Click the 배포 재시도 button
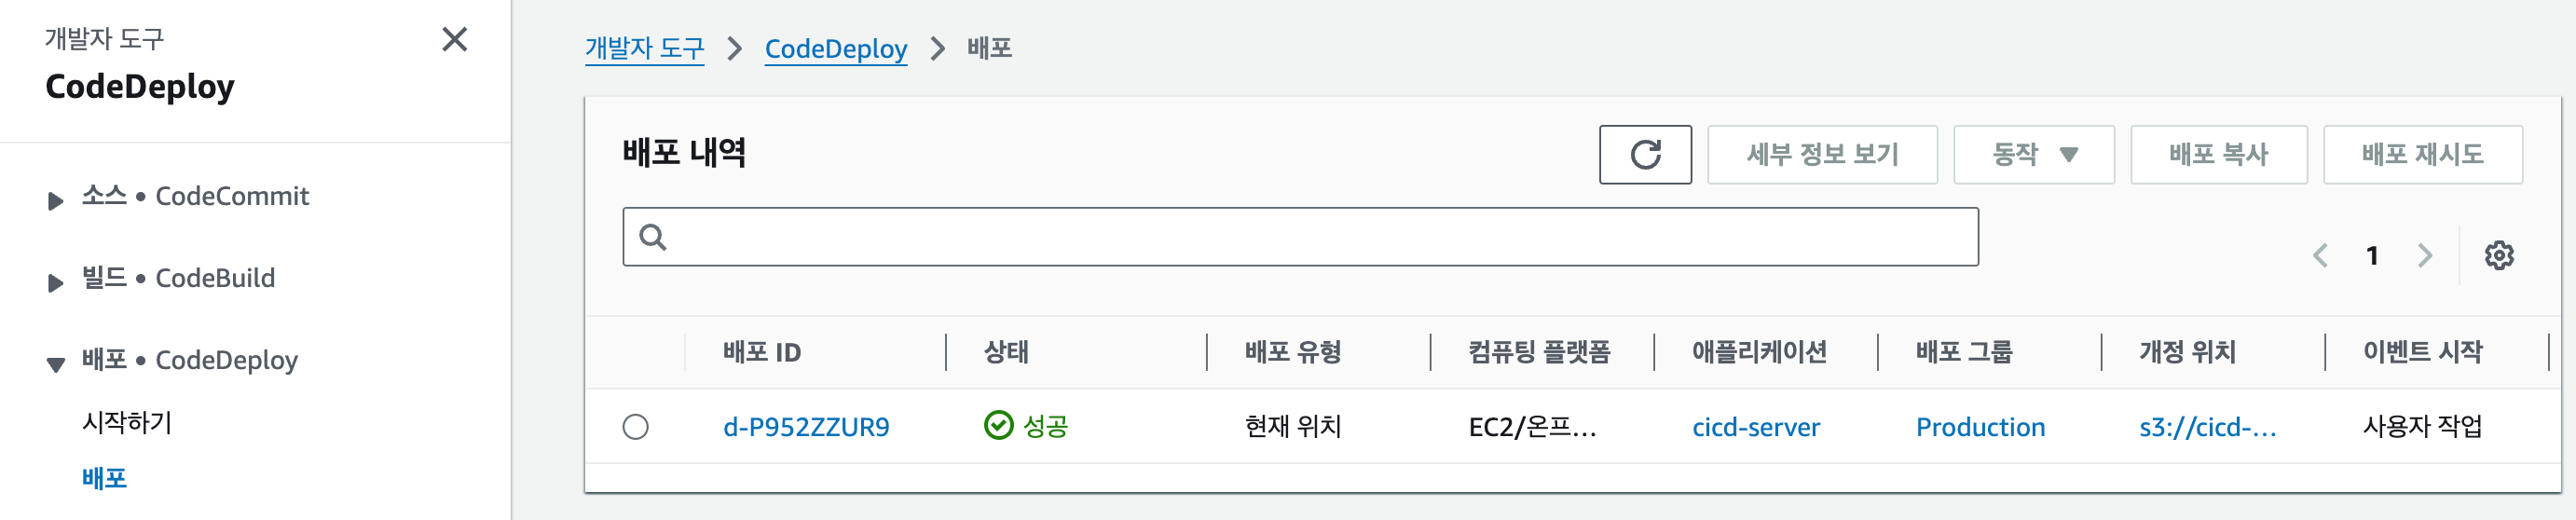The image size is (2576, 520). point(2422,154)
